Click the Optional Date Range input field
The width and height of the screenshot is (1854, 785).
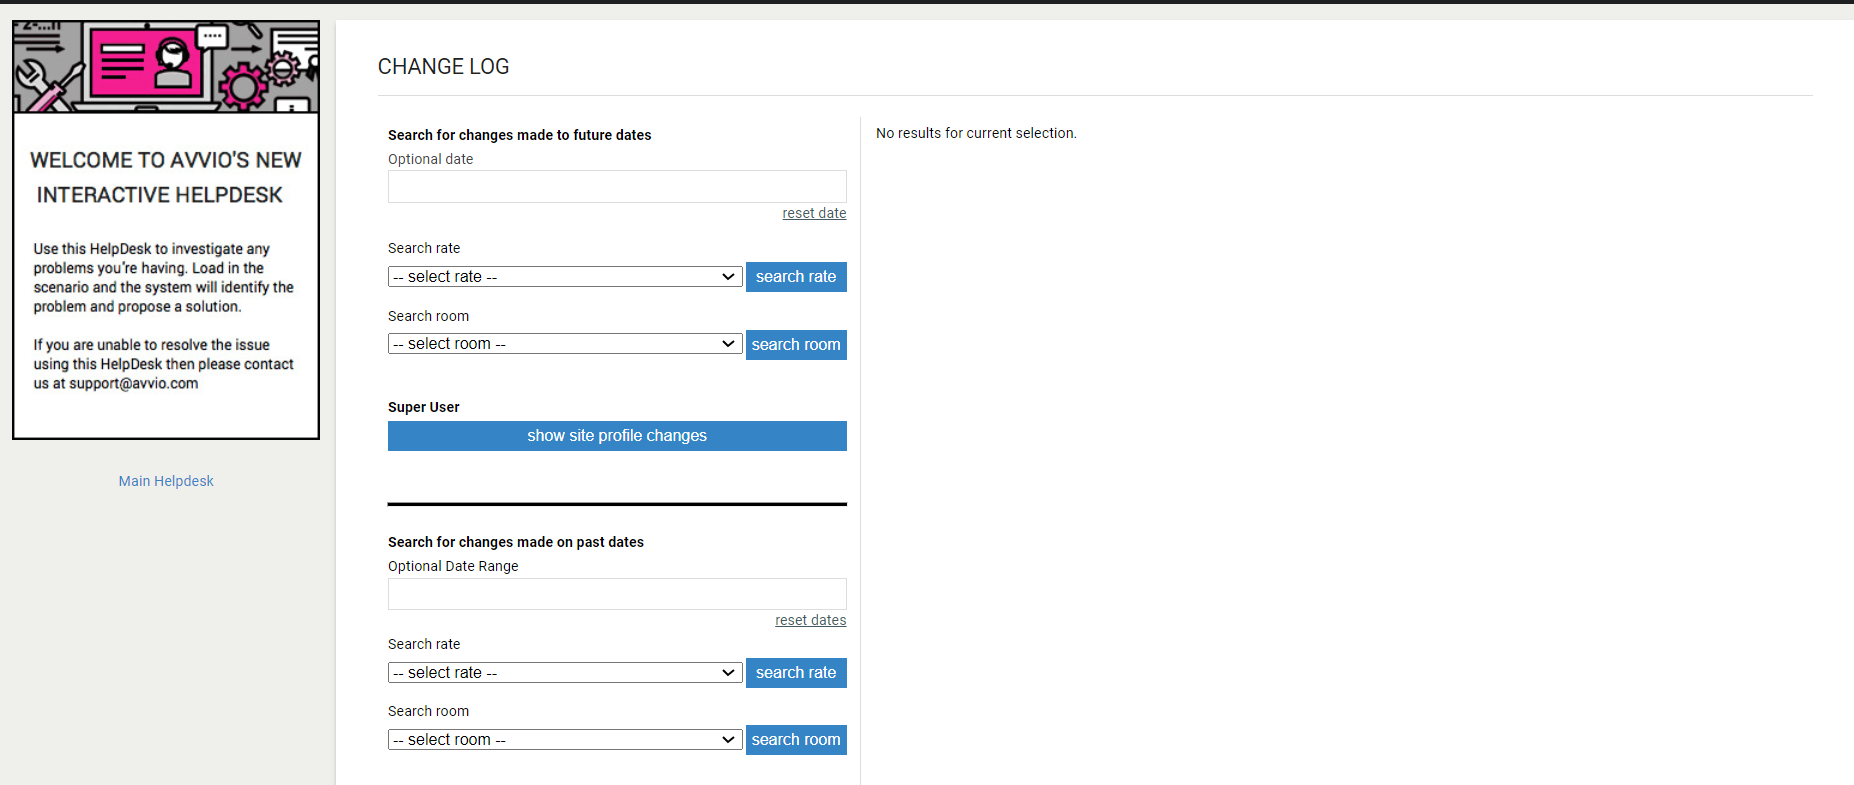617,594
